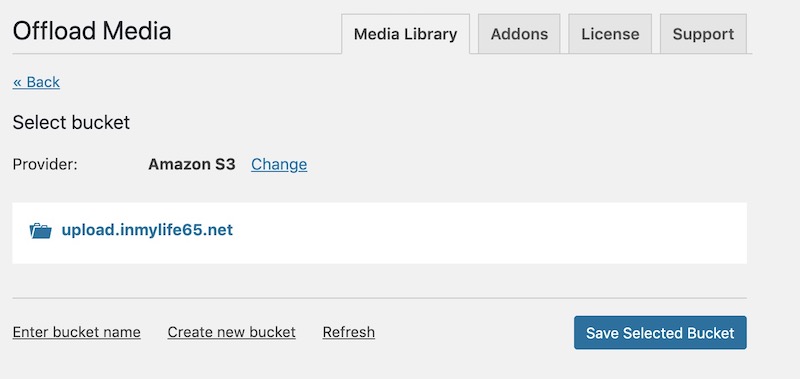Click the « chevron symbol before Back
The image size is (800, 379).
point(18,83)
